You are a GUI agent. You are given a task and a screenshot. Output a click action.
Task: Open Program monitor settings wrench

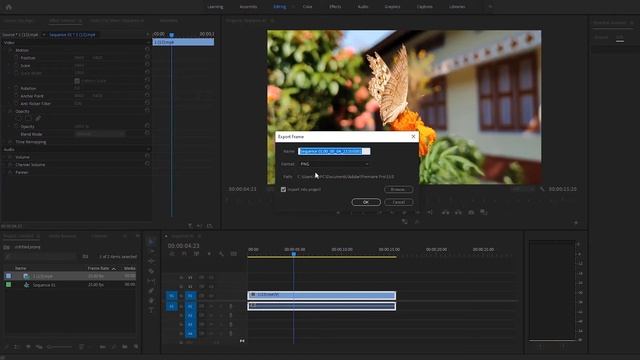point(542,189)
